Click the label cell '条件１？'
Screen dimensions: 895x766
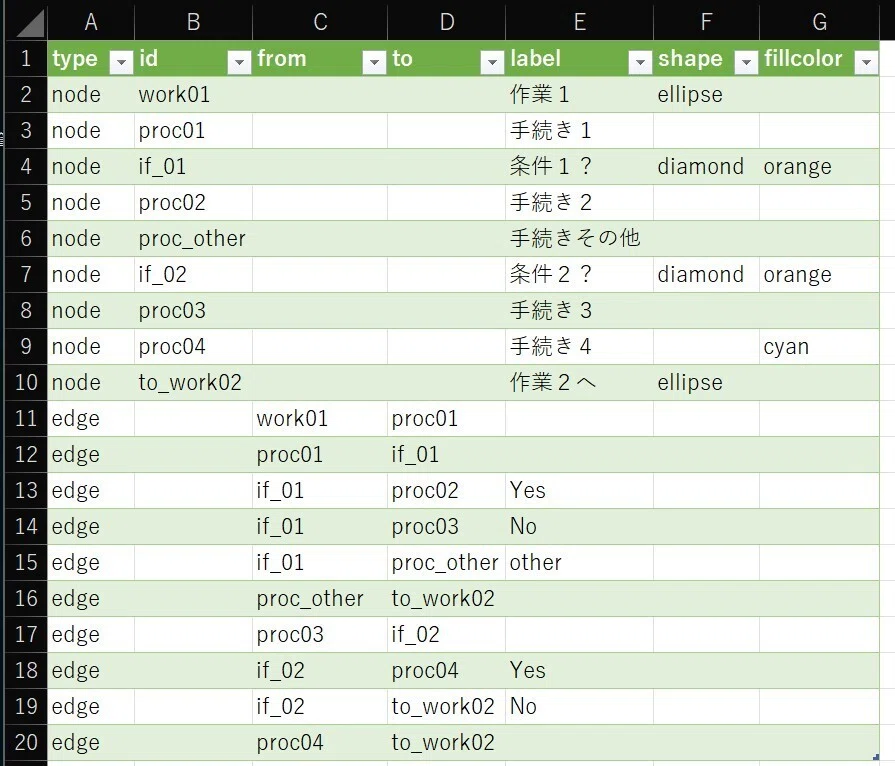579,167
